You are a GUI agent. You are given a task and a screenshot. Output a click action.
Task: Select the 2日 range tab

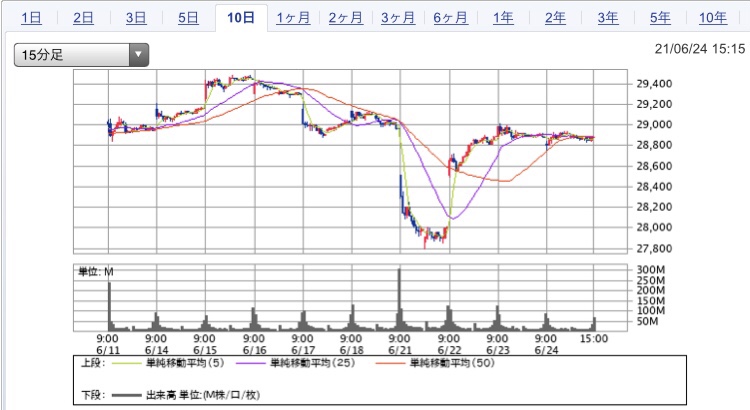tap(84, 18)
